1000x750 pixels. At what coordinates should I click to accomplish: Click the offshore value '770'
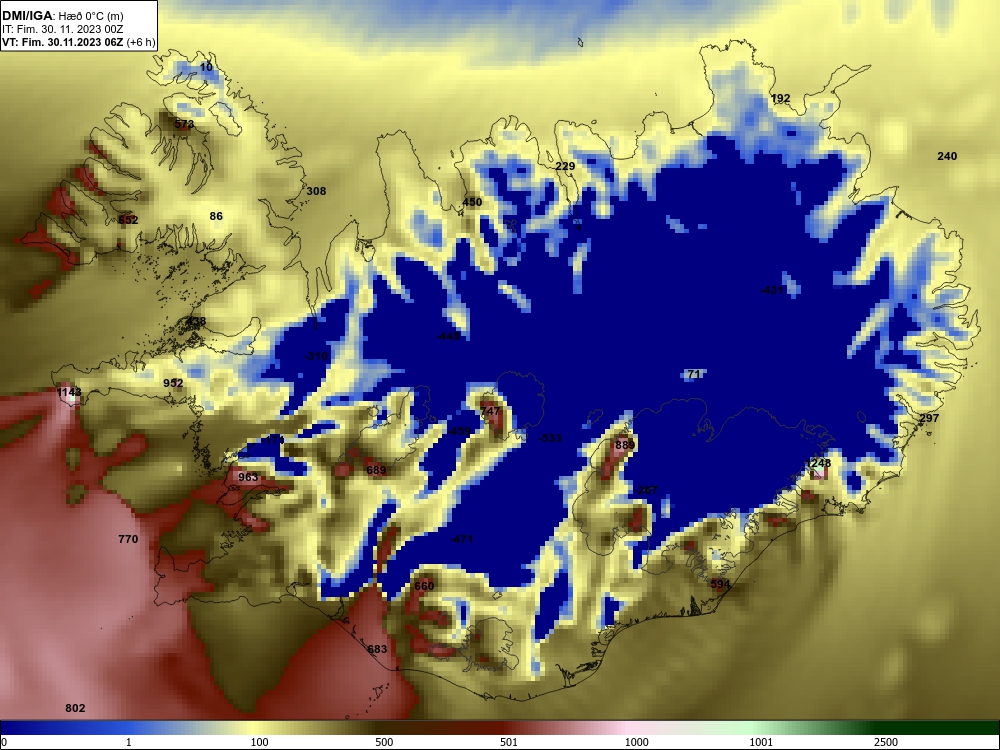click(128, 539)
